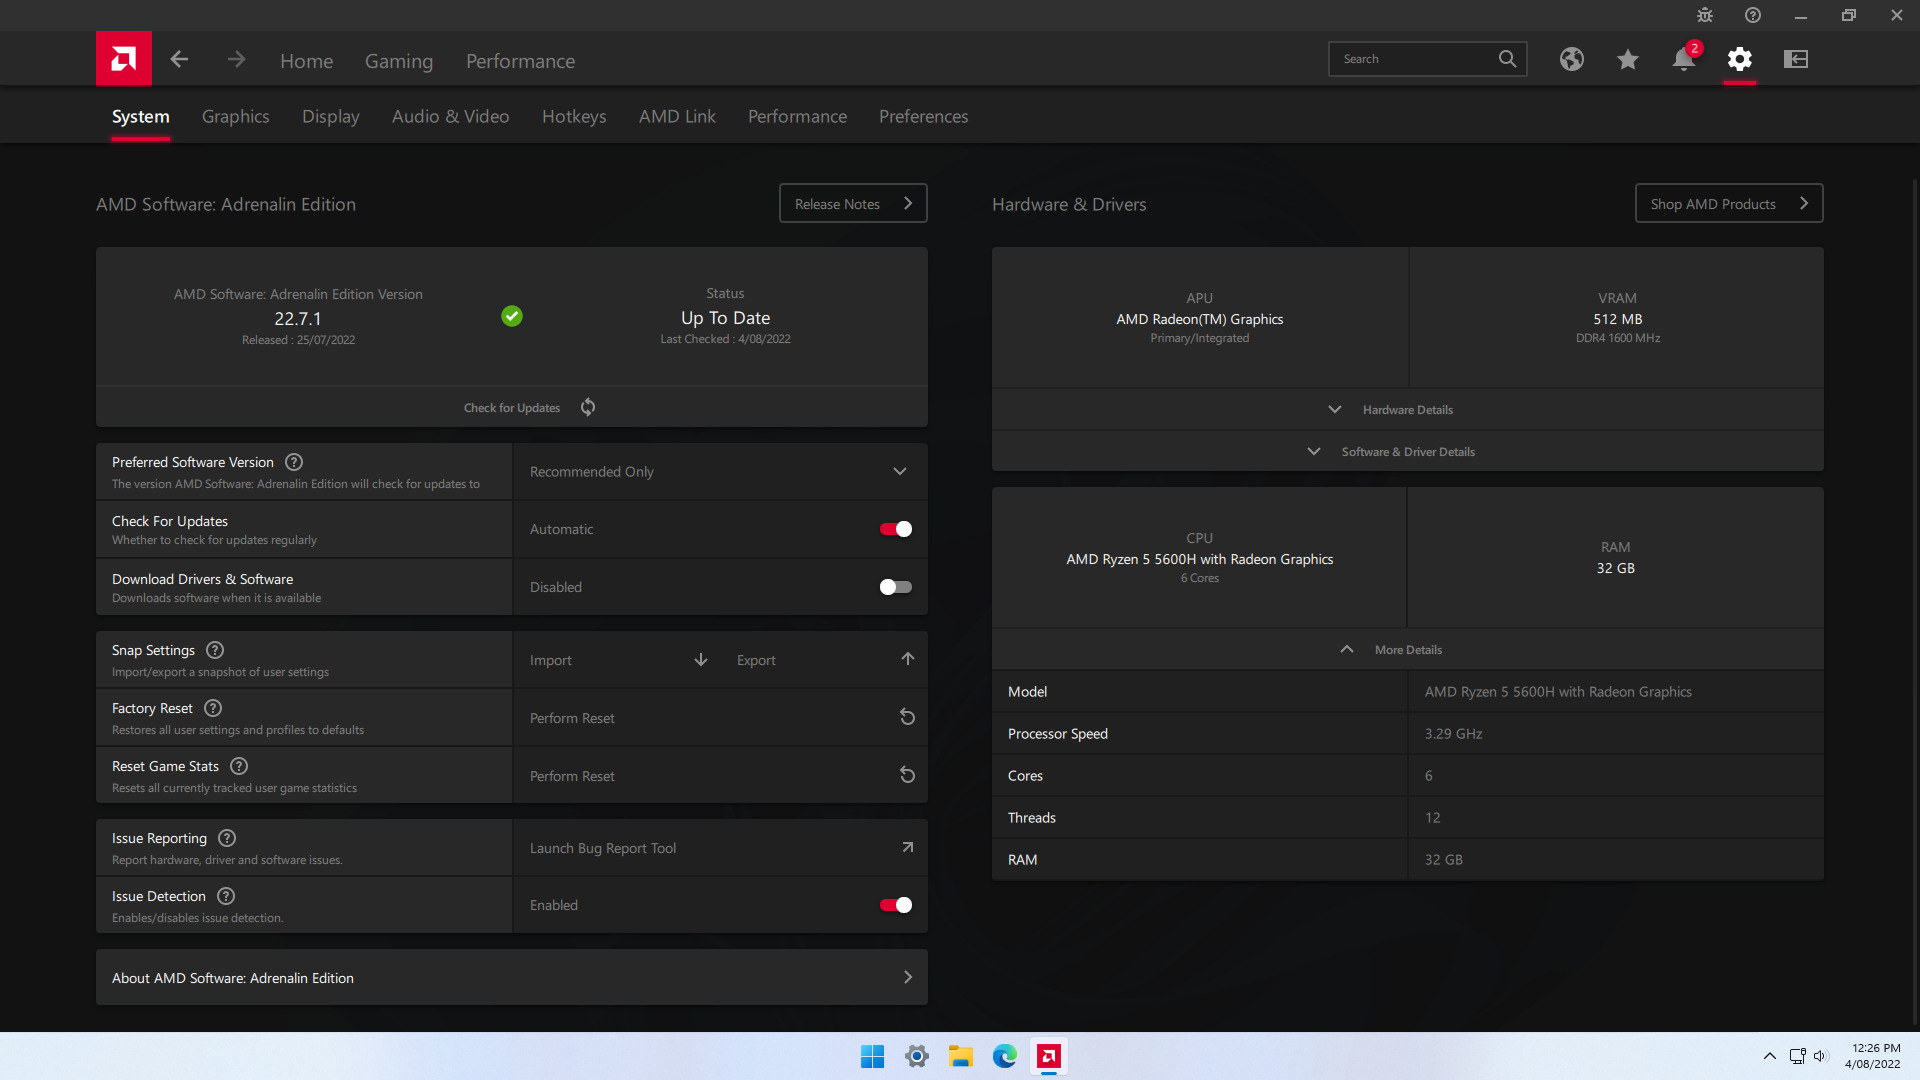Click the search magnifier icon
The image size is (1920, 1080).
1507,59
